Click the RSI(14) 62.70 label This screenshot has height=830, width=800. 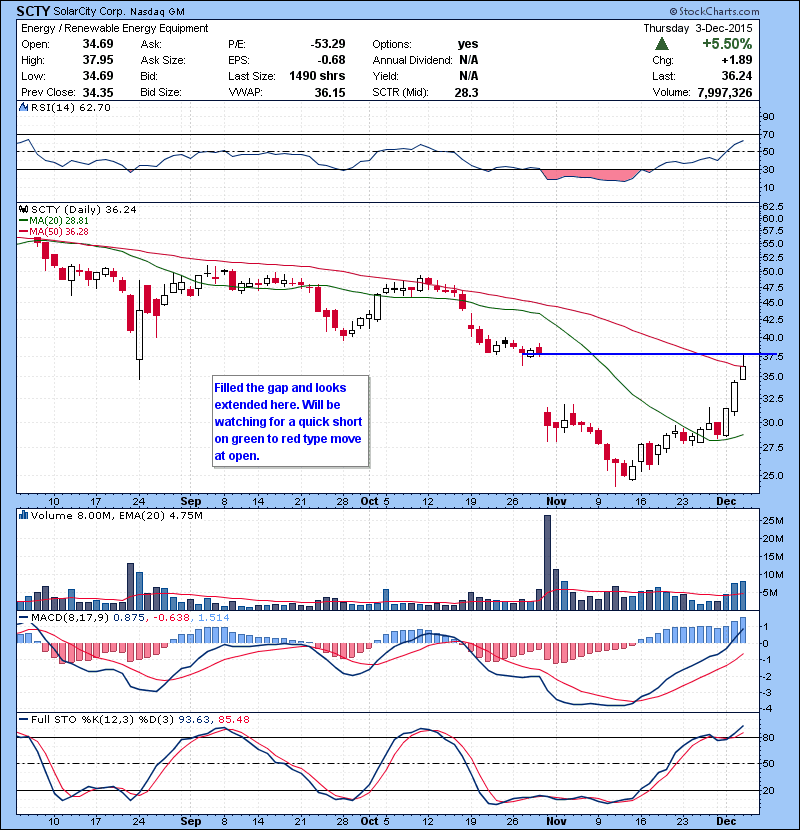(71, 107)
